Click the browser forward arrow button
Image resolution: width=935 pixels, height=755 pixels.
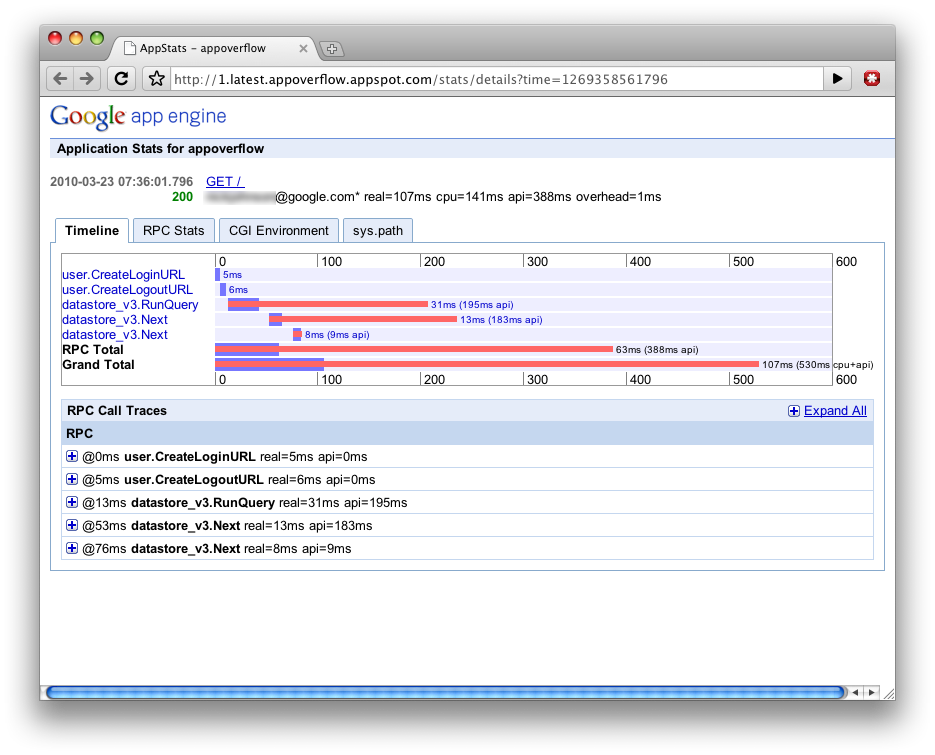(x=87, y=79)
